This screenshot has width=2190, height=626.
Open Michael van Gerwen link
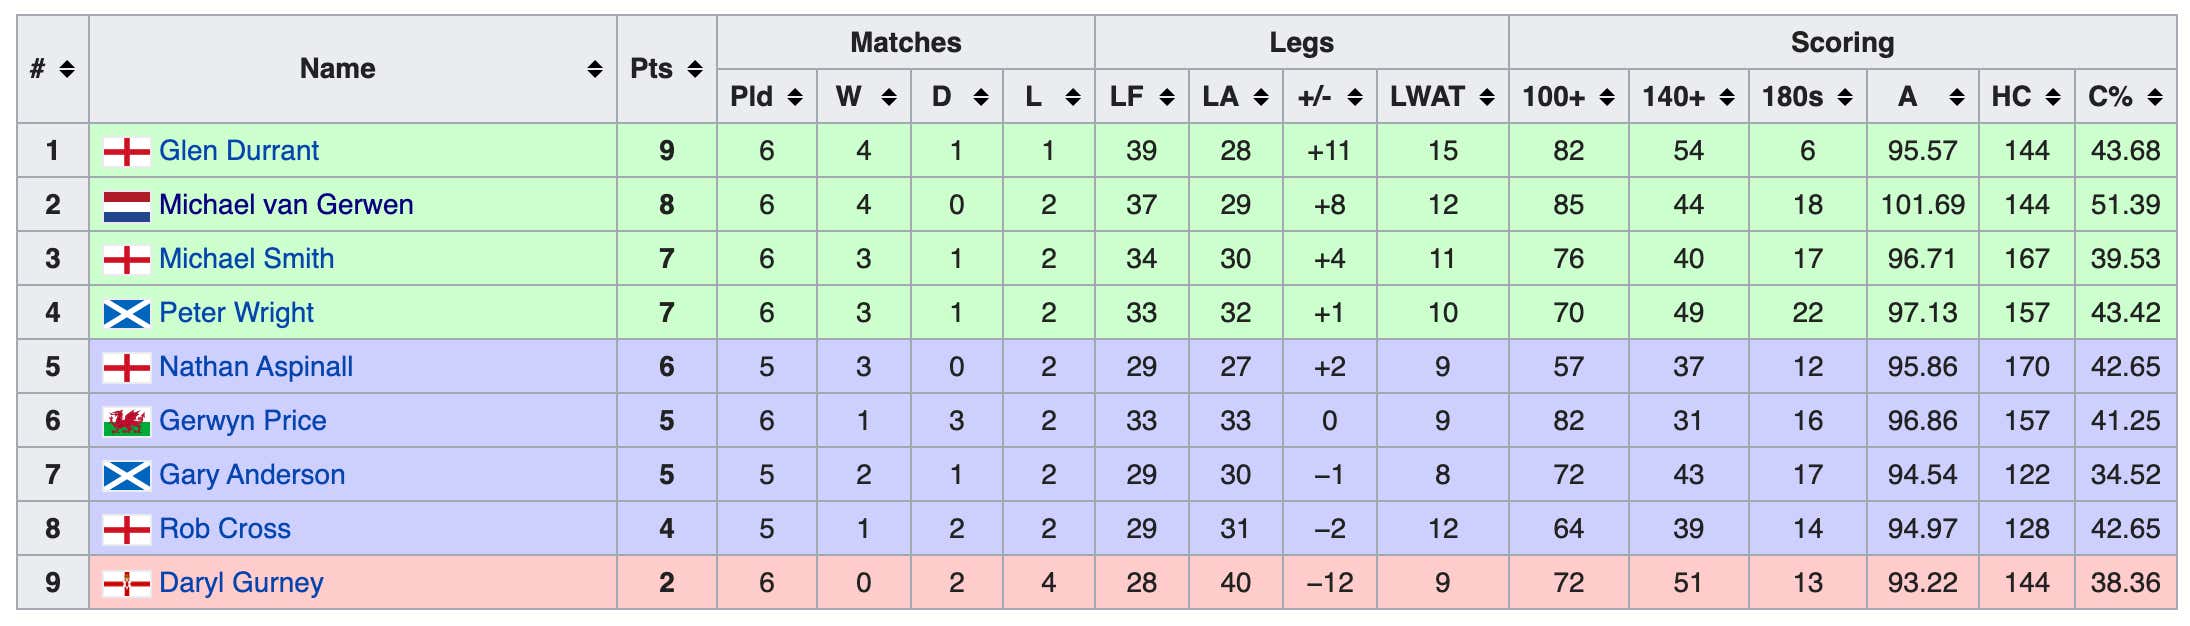pyautogui.click(x=286, y=205)
